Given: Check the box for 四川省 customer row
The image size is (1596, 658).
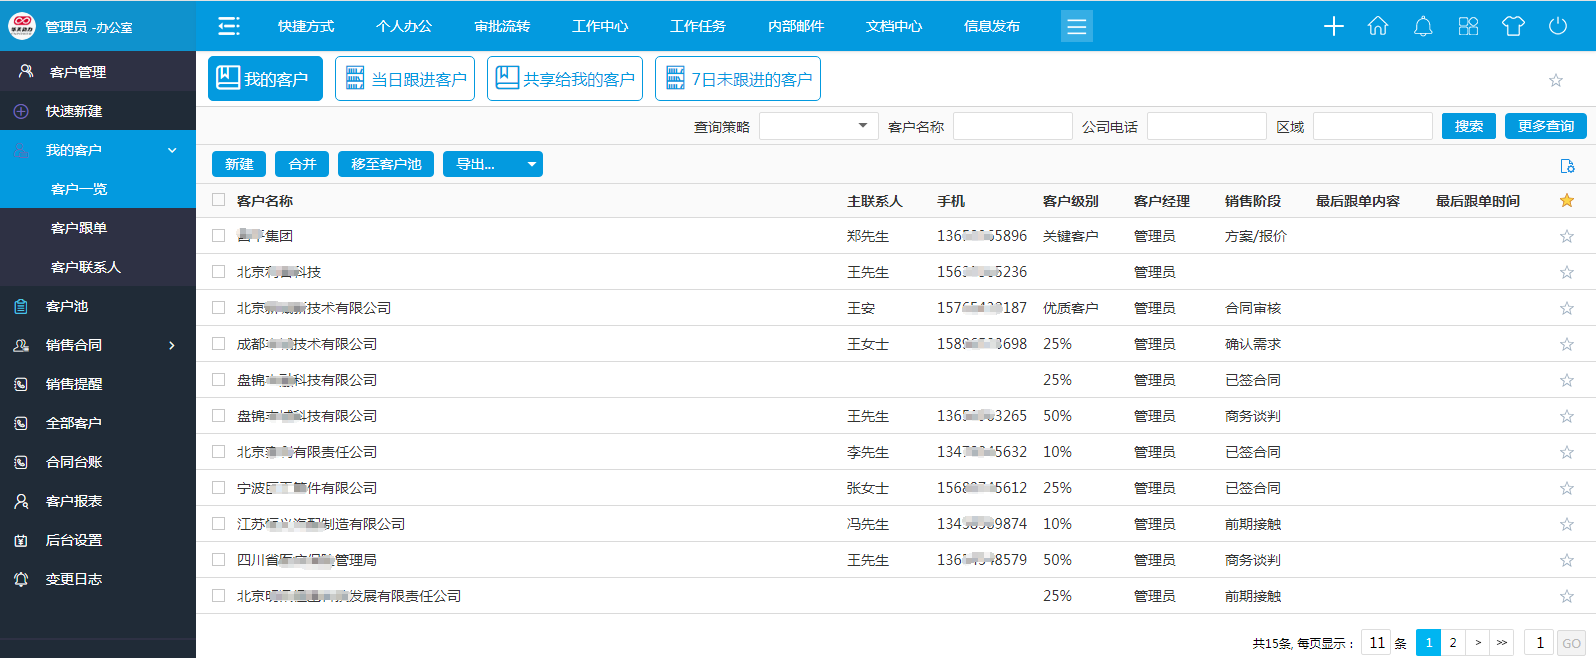Looking at the screenshot, I should click(219, 560).
